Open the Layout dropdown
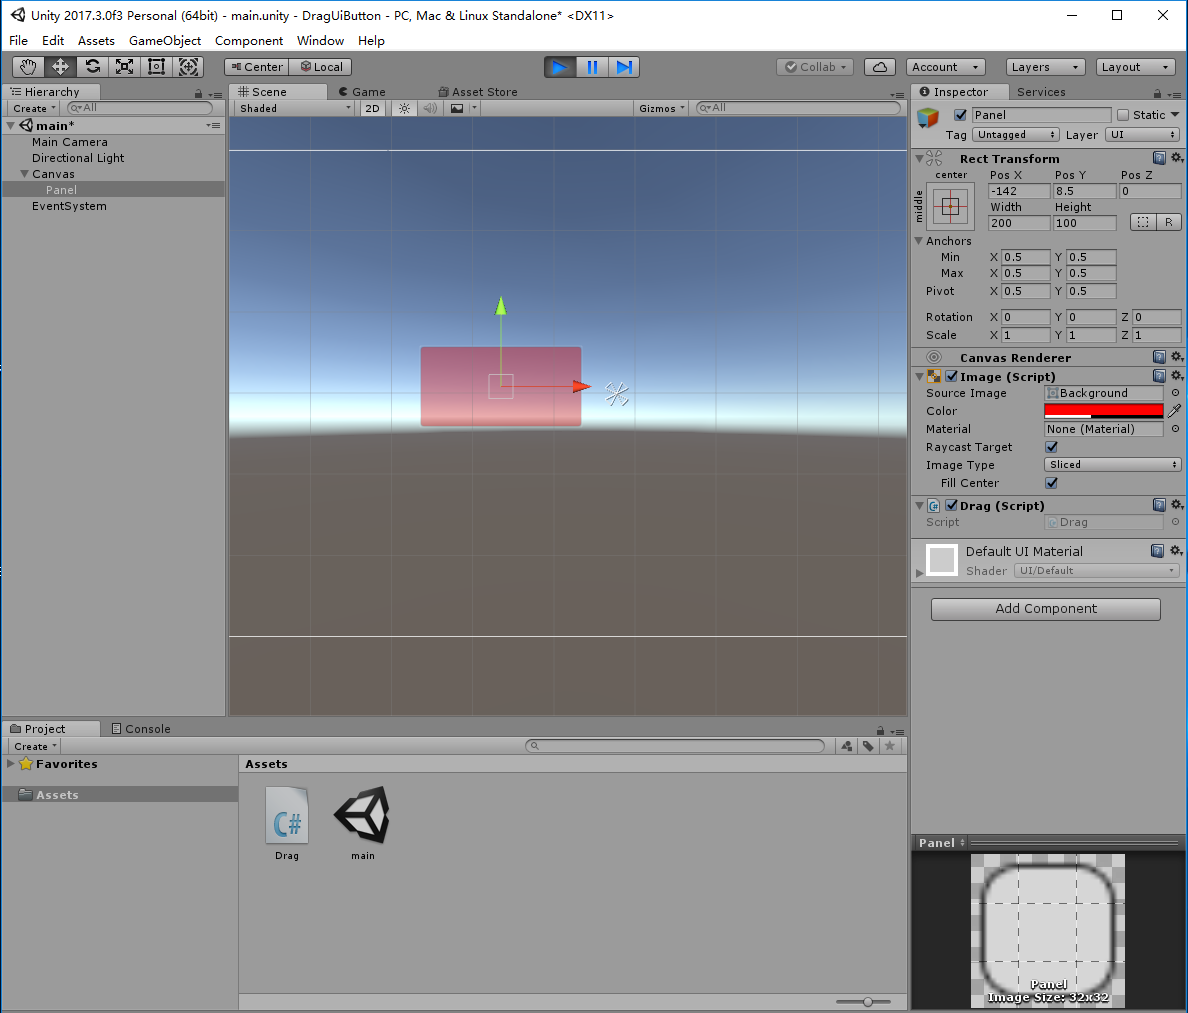 (x=1135, y=67)
